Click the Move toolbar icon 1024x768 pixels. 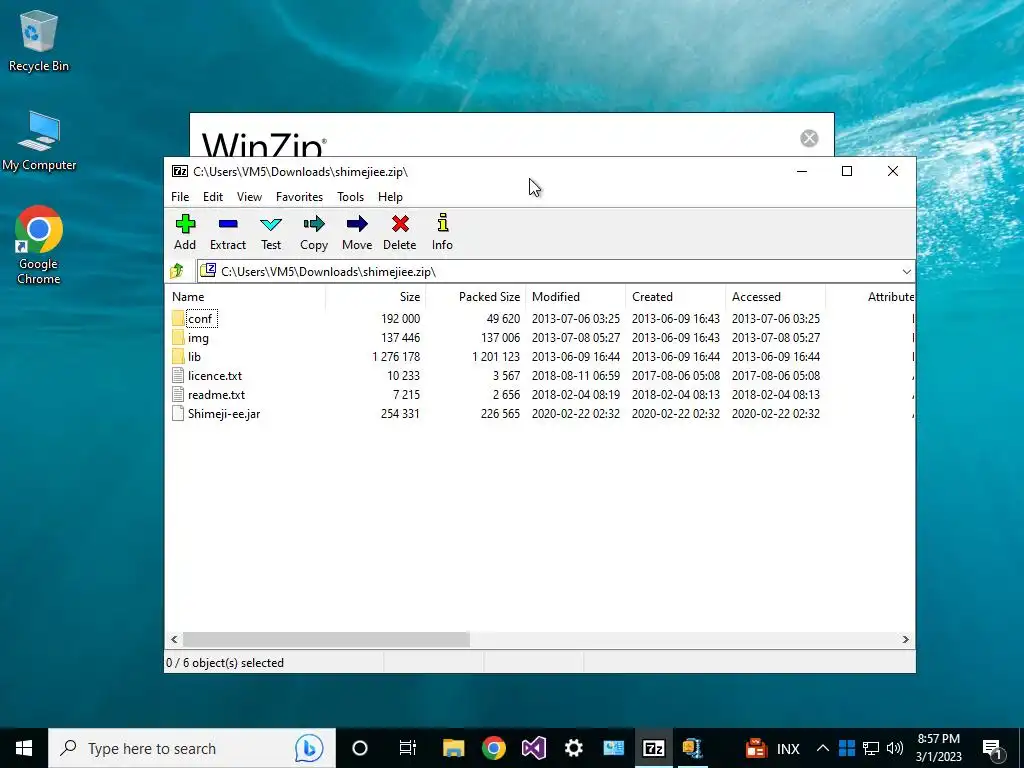point(357,224)
